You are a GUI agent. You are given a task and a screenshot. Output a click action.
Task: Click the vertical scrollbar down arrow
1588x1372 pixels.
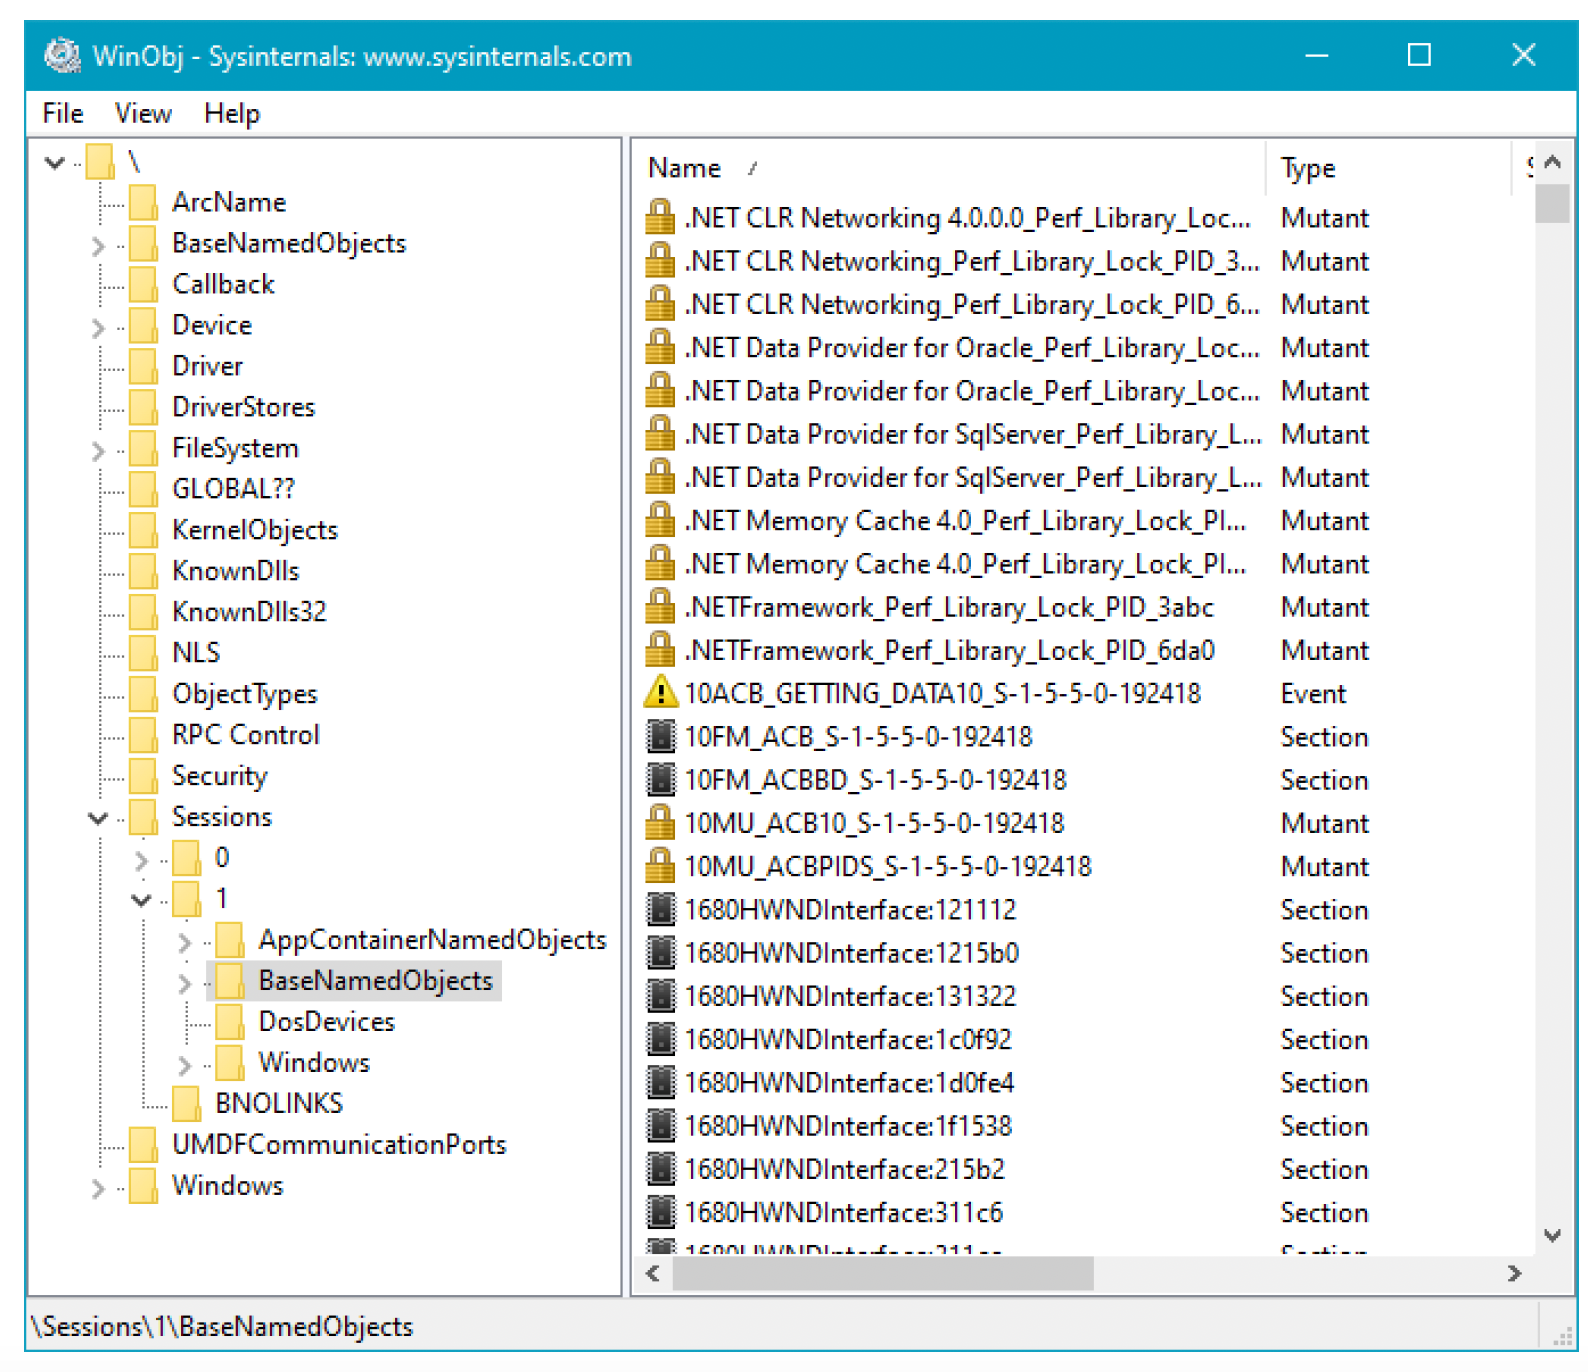tap(1552, 1236)
